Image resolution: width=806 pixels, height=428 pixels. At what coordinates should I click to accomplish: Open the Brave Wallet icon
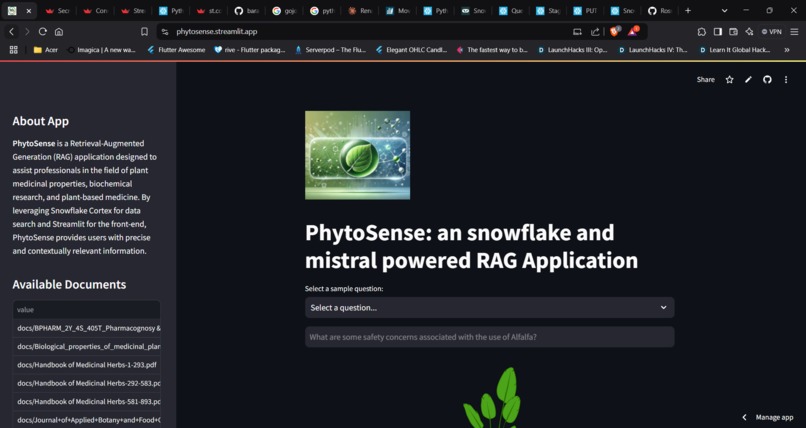(734, 32)
